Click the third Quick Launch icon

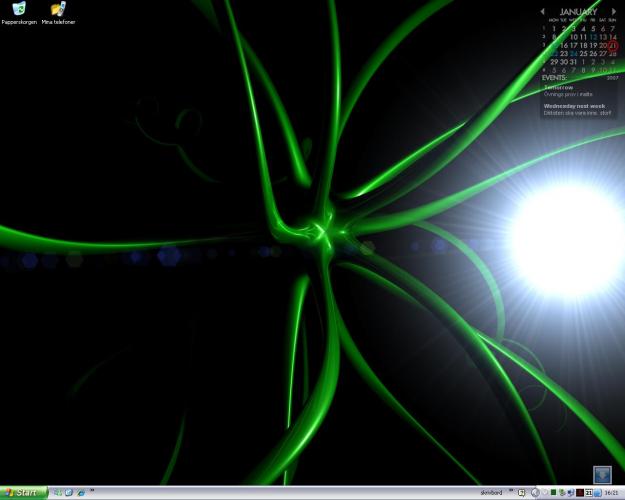click(x=80, y=492)
